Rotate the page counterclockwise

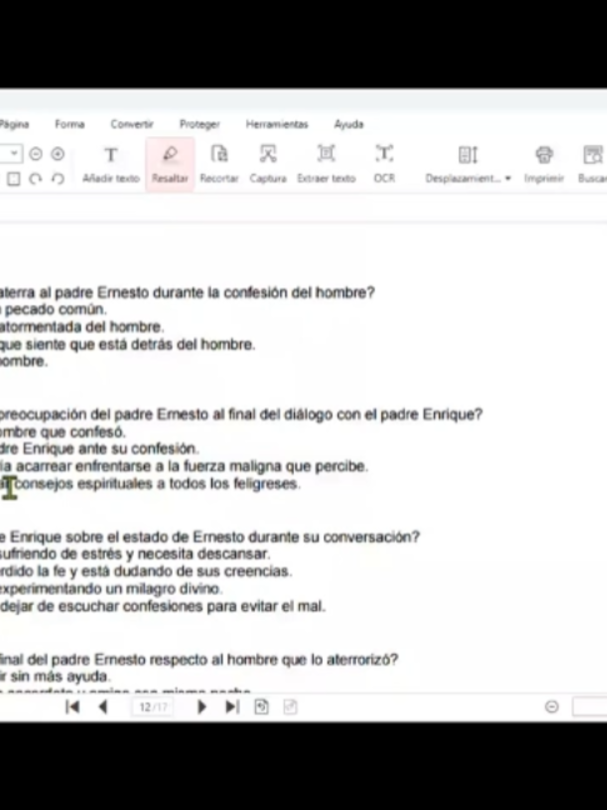pos(58,179)
